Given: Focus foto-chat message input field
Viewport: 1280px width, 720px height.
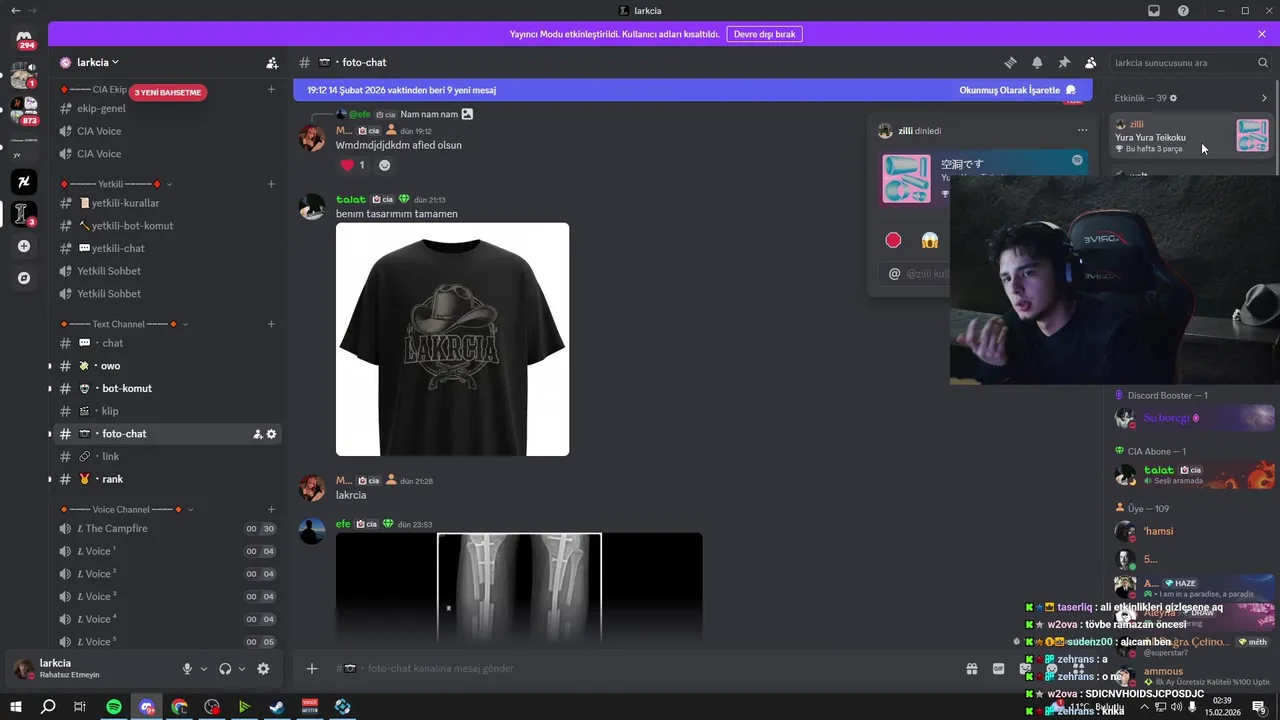Looking at the screenshot, I should 640,668.
